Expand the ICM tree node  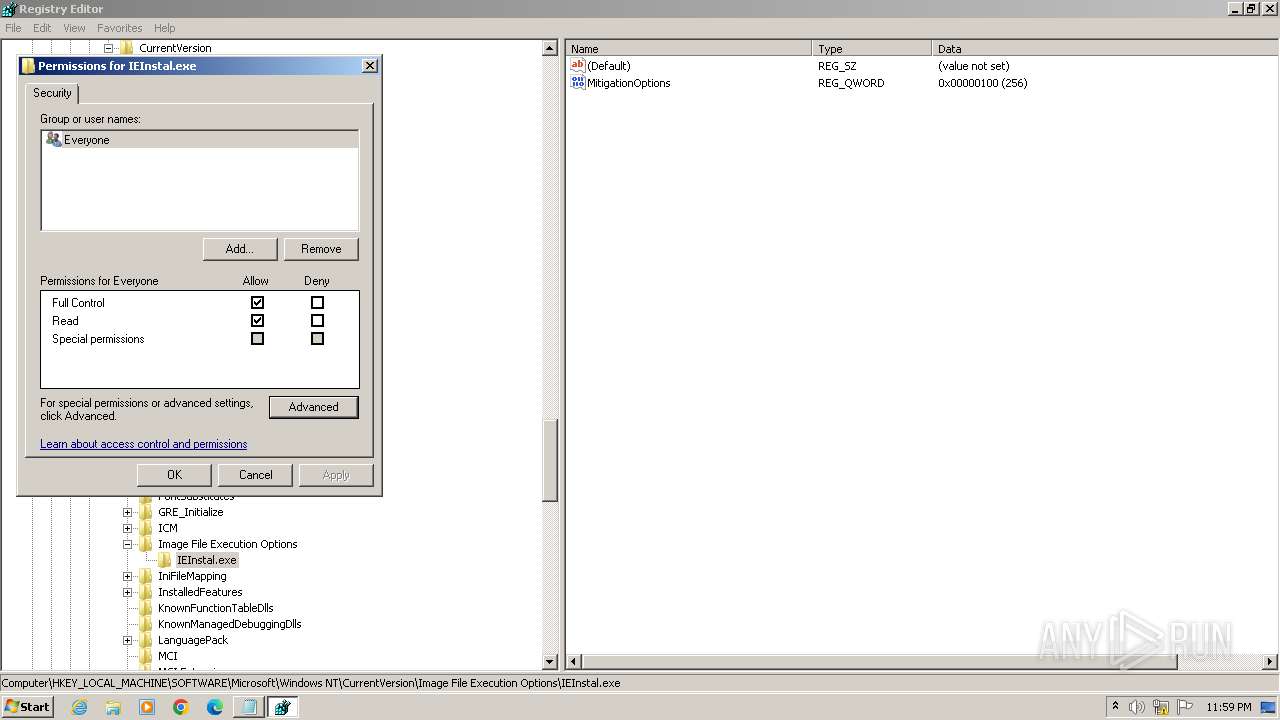[127, 528]
